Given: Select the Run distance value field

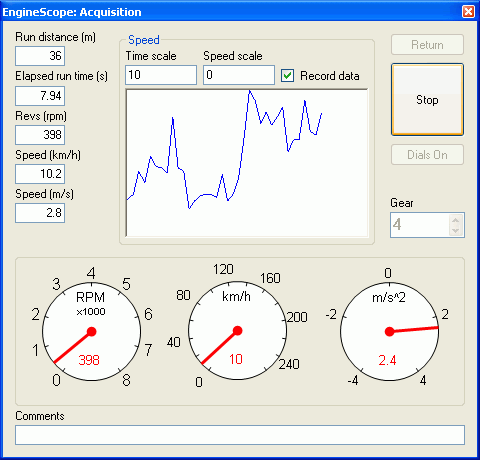Looking at the screenshot, I should point(40,56).
